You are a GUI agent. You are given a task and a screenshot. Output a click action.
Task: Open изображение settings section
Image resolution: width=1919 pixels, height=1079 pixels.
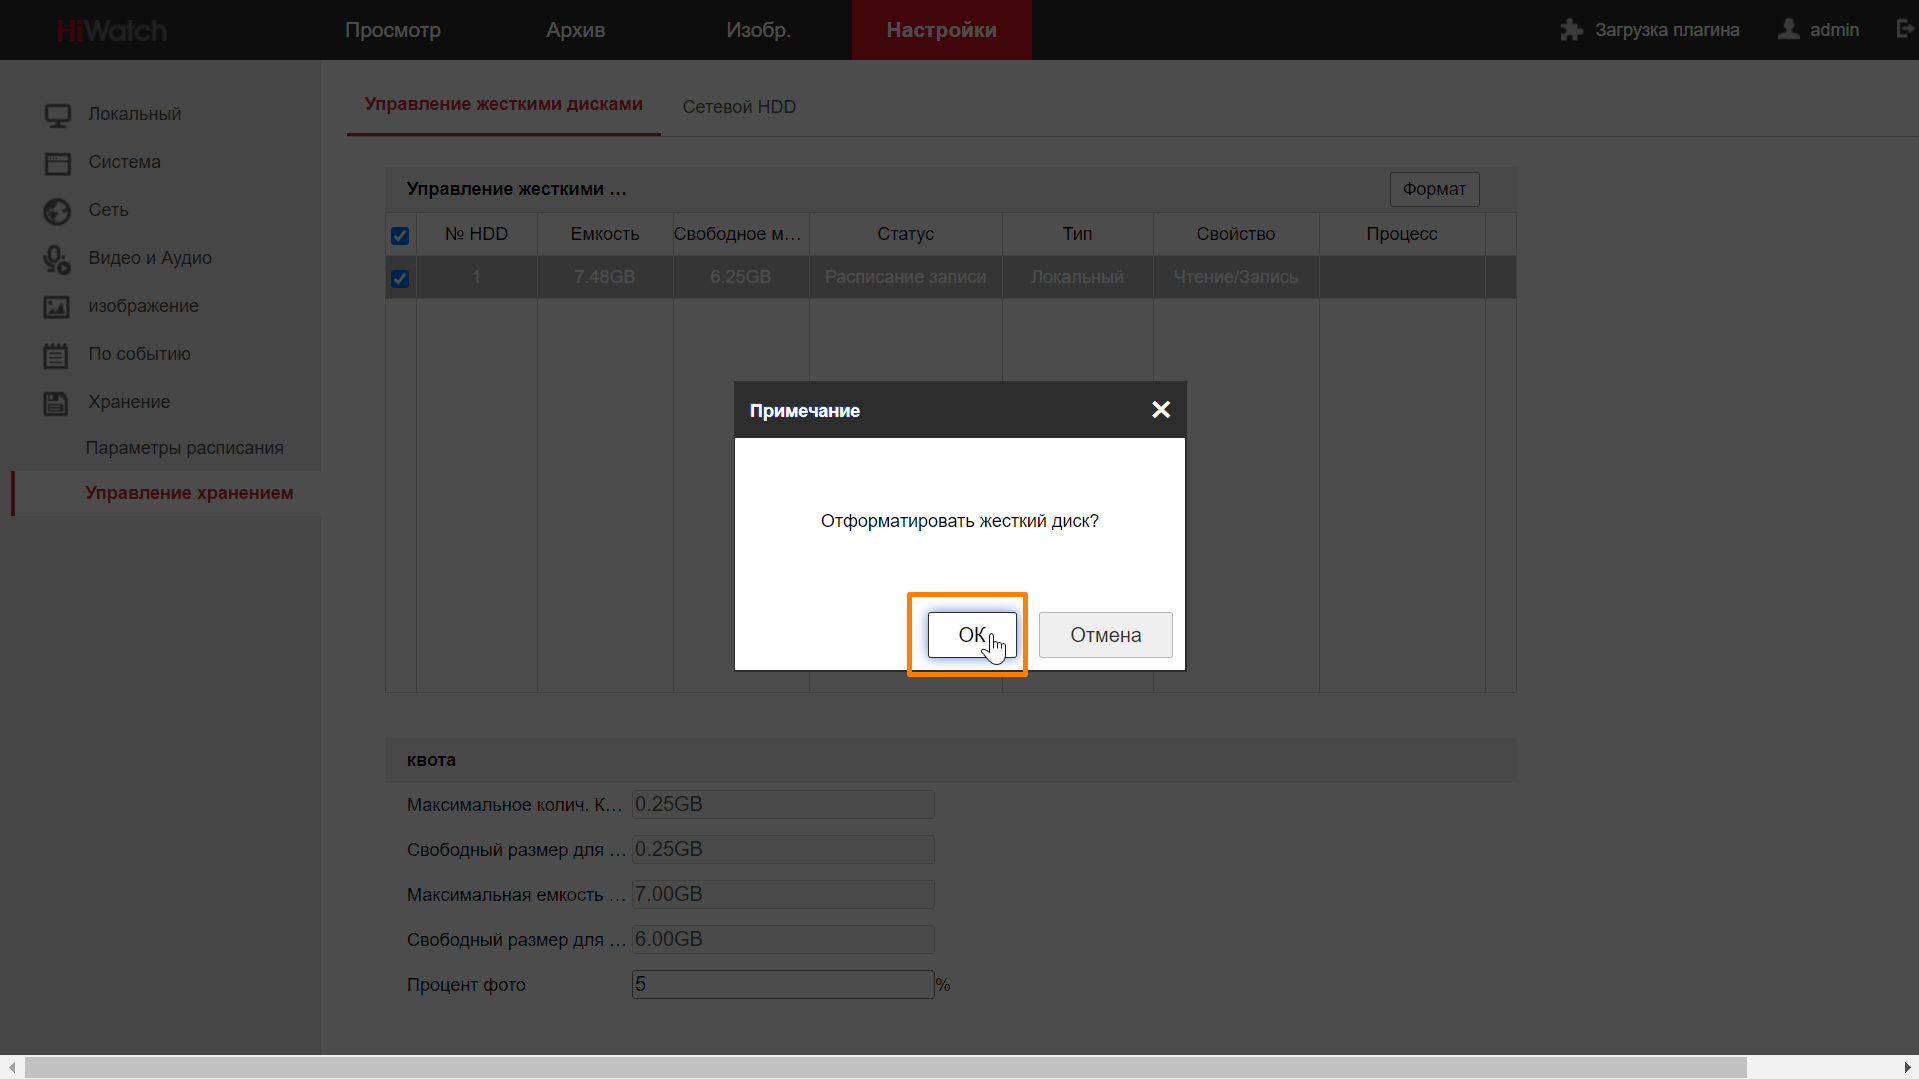[143, 306]
